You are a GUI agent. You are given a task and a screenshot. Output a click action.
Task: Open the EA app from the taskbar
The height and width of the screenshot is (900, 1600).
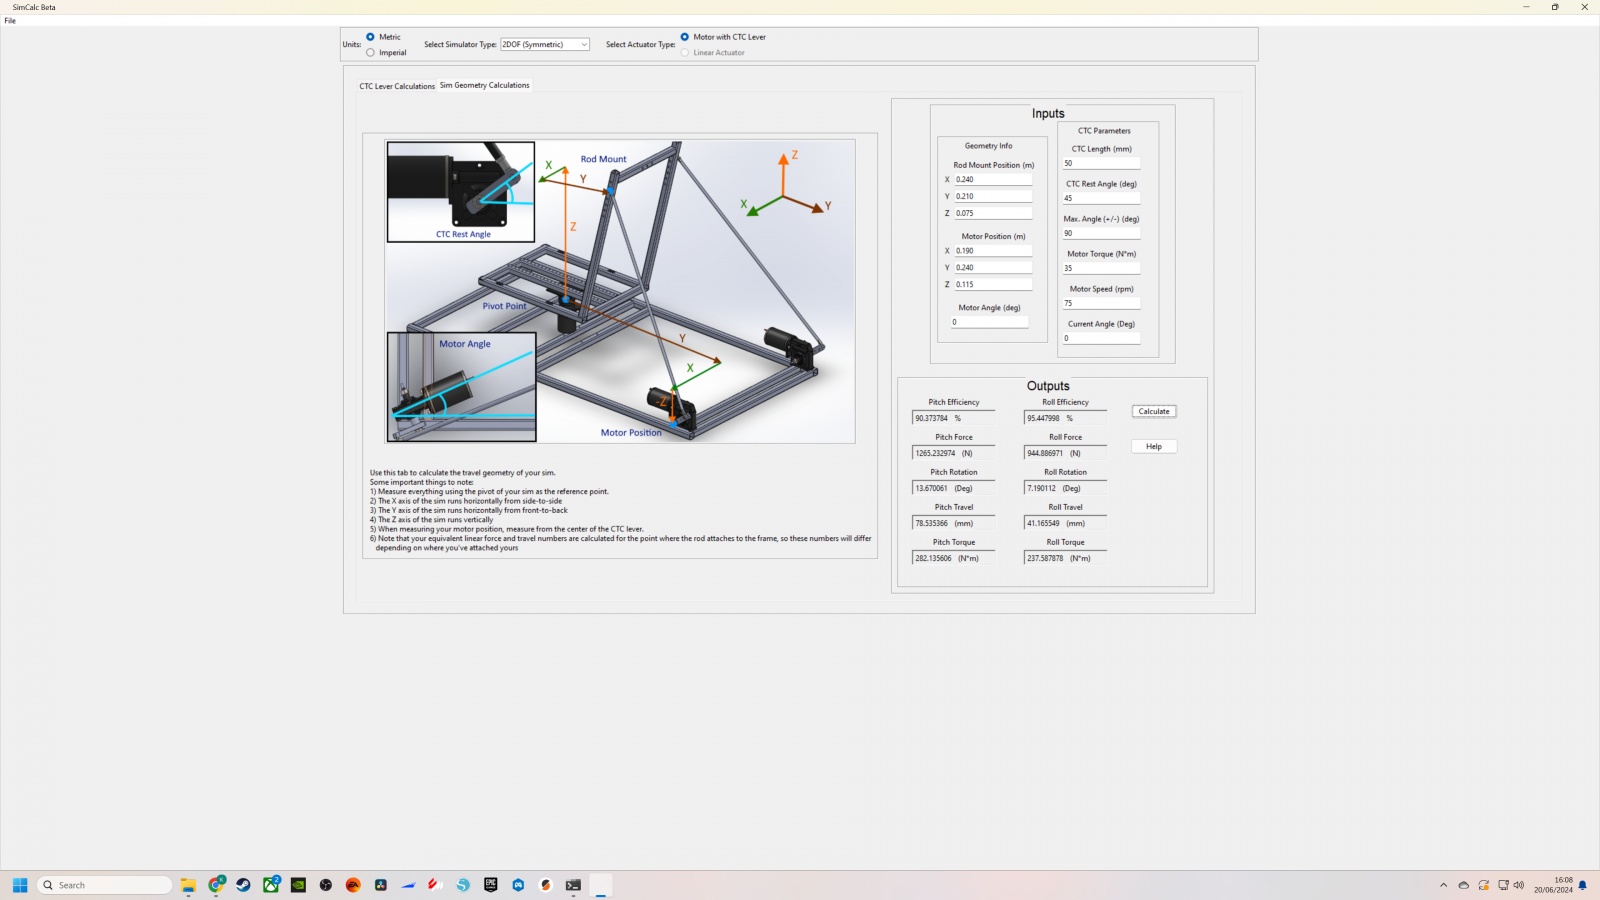353,885
